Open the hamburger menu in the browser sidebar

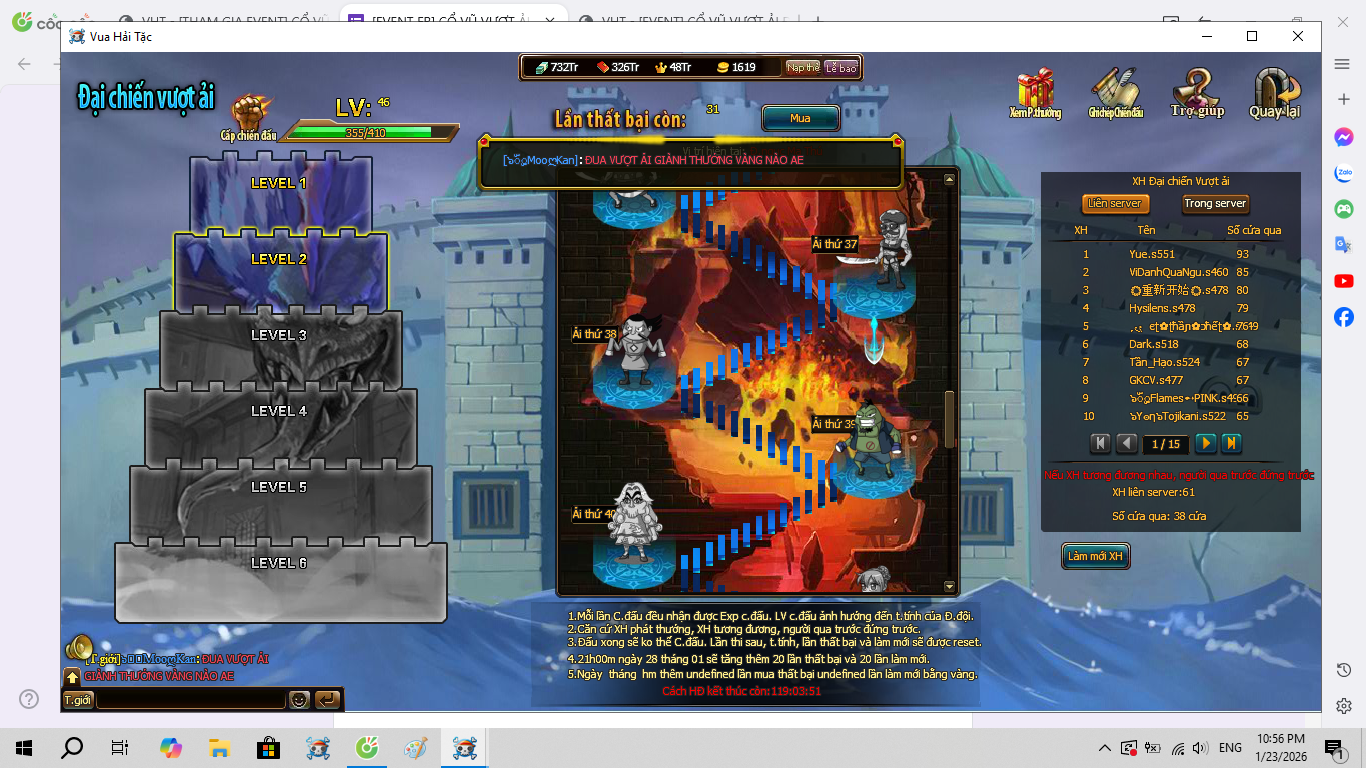(1343, 63)
